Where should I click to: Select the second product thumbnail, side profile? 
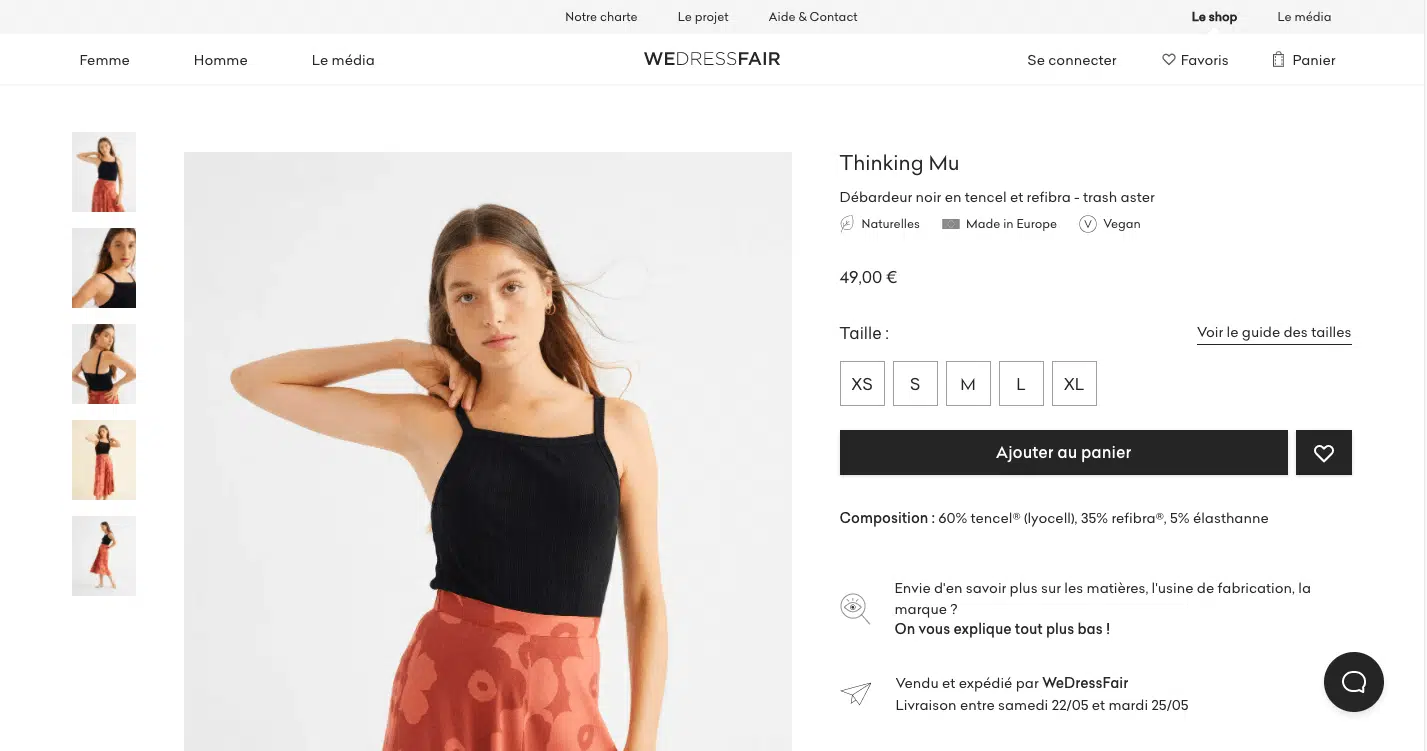pos(104,268)
